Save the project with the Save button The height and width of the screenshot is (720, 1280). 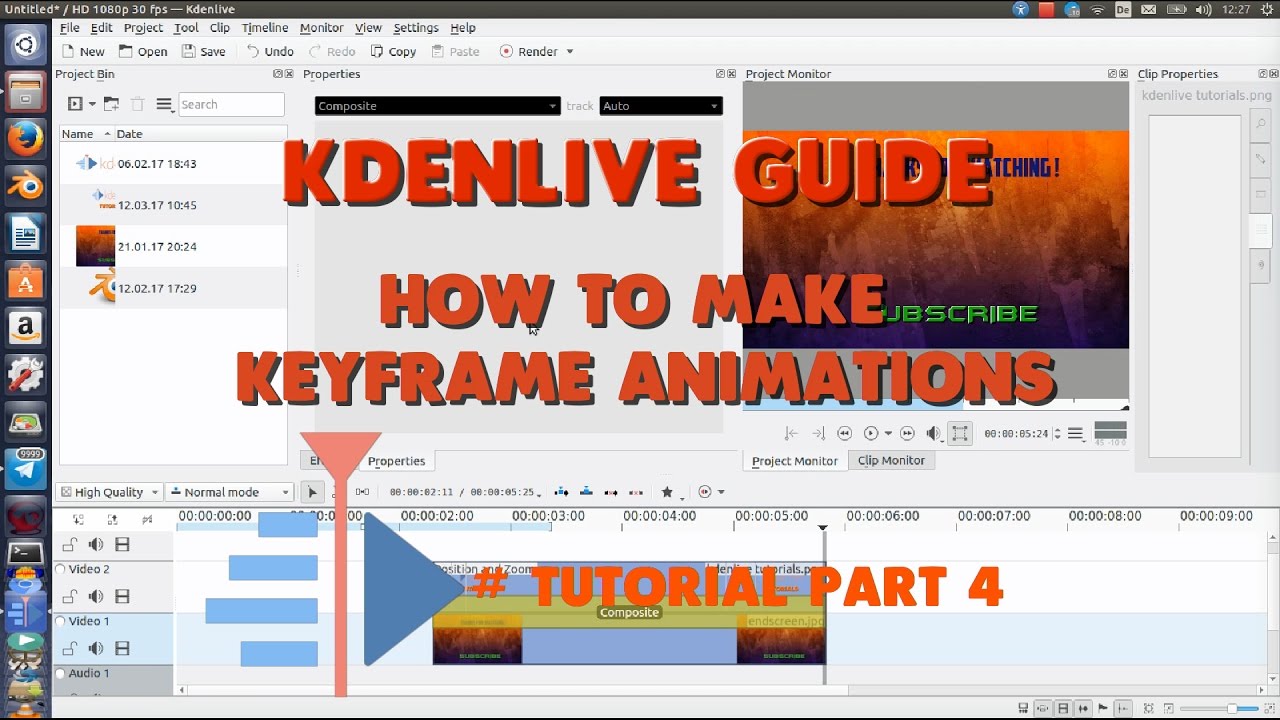pos(203,51)
